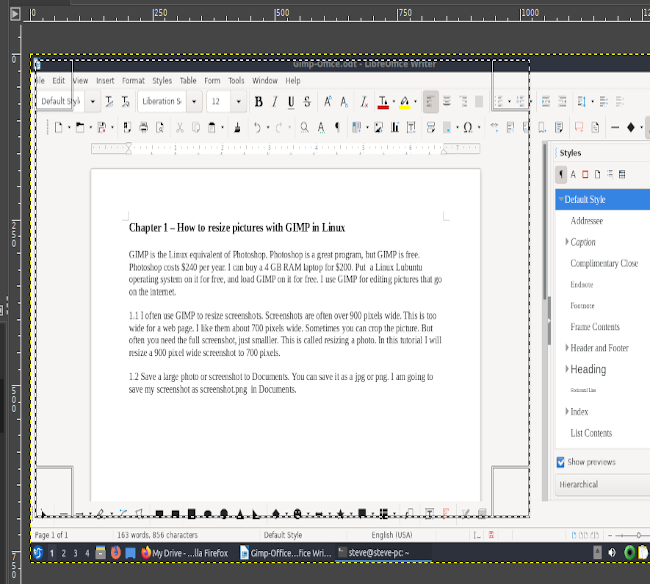Image resolution: width=650 pixels, height=584 pixels.
Task: Select Paragraph Styles icon in Styles panel
Action: click(561, 175)
